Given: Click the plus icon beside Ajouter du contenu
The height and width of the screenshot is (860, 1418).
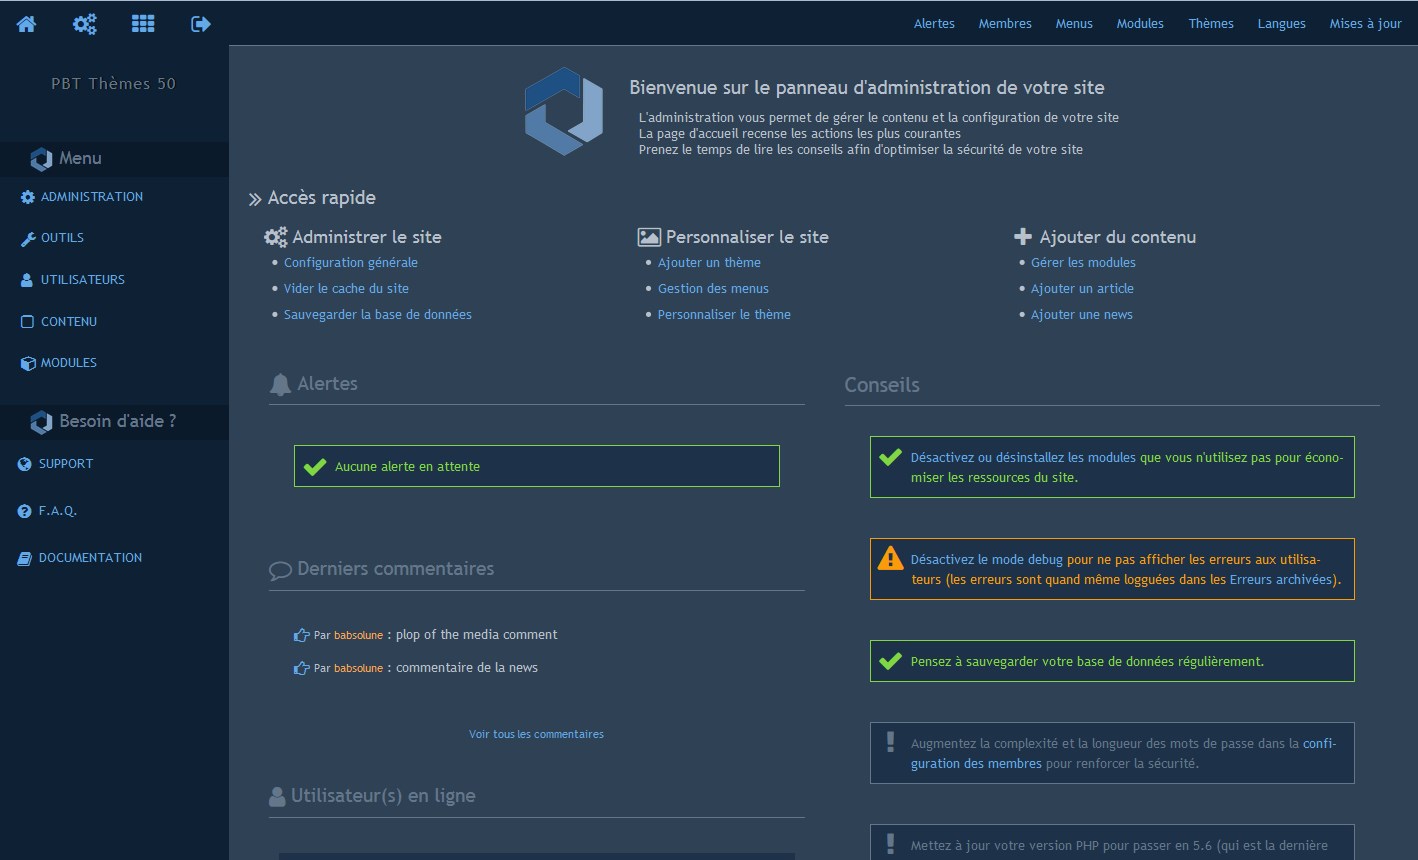Looking at the screenshot, I should [x=1023, y=237].
